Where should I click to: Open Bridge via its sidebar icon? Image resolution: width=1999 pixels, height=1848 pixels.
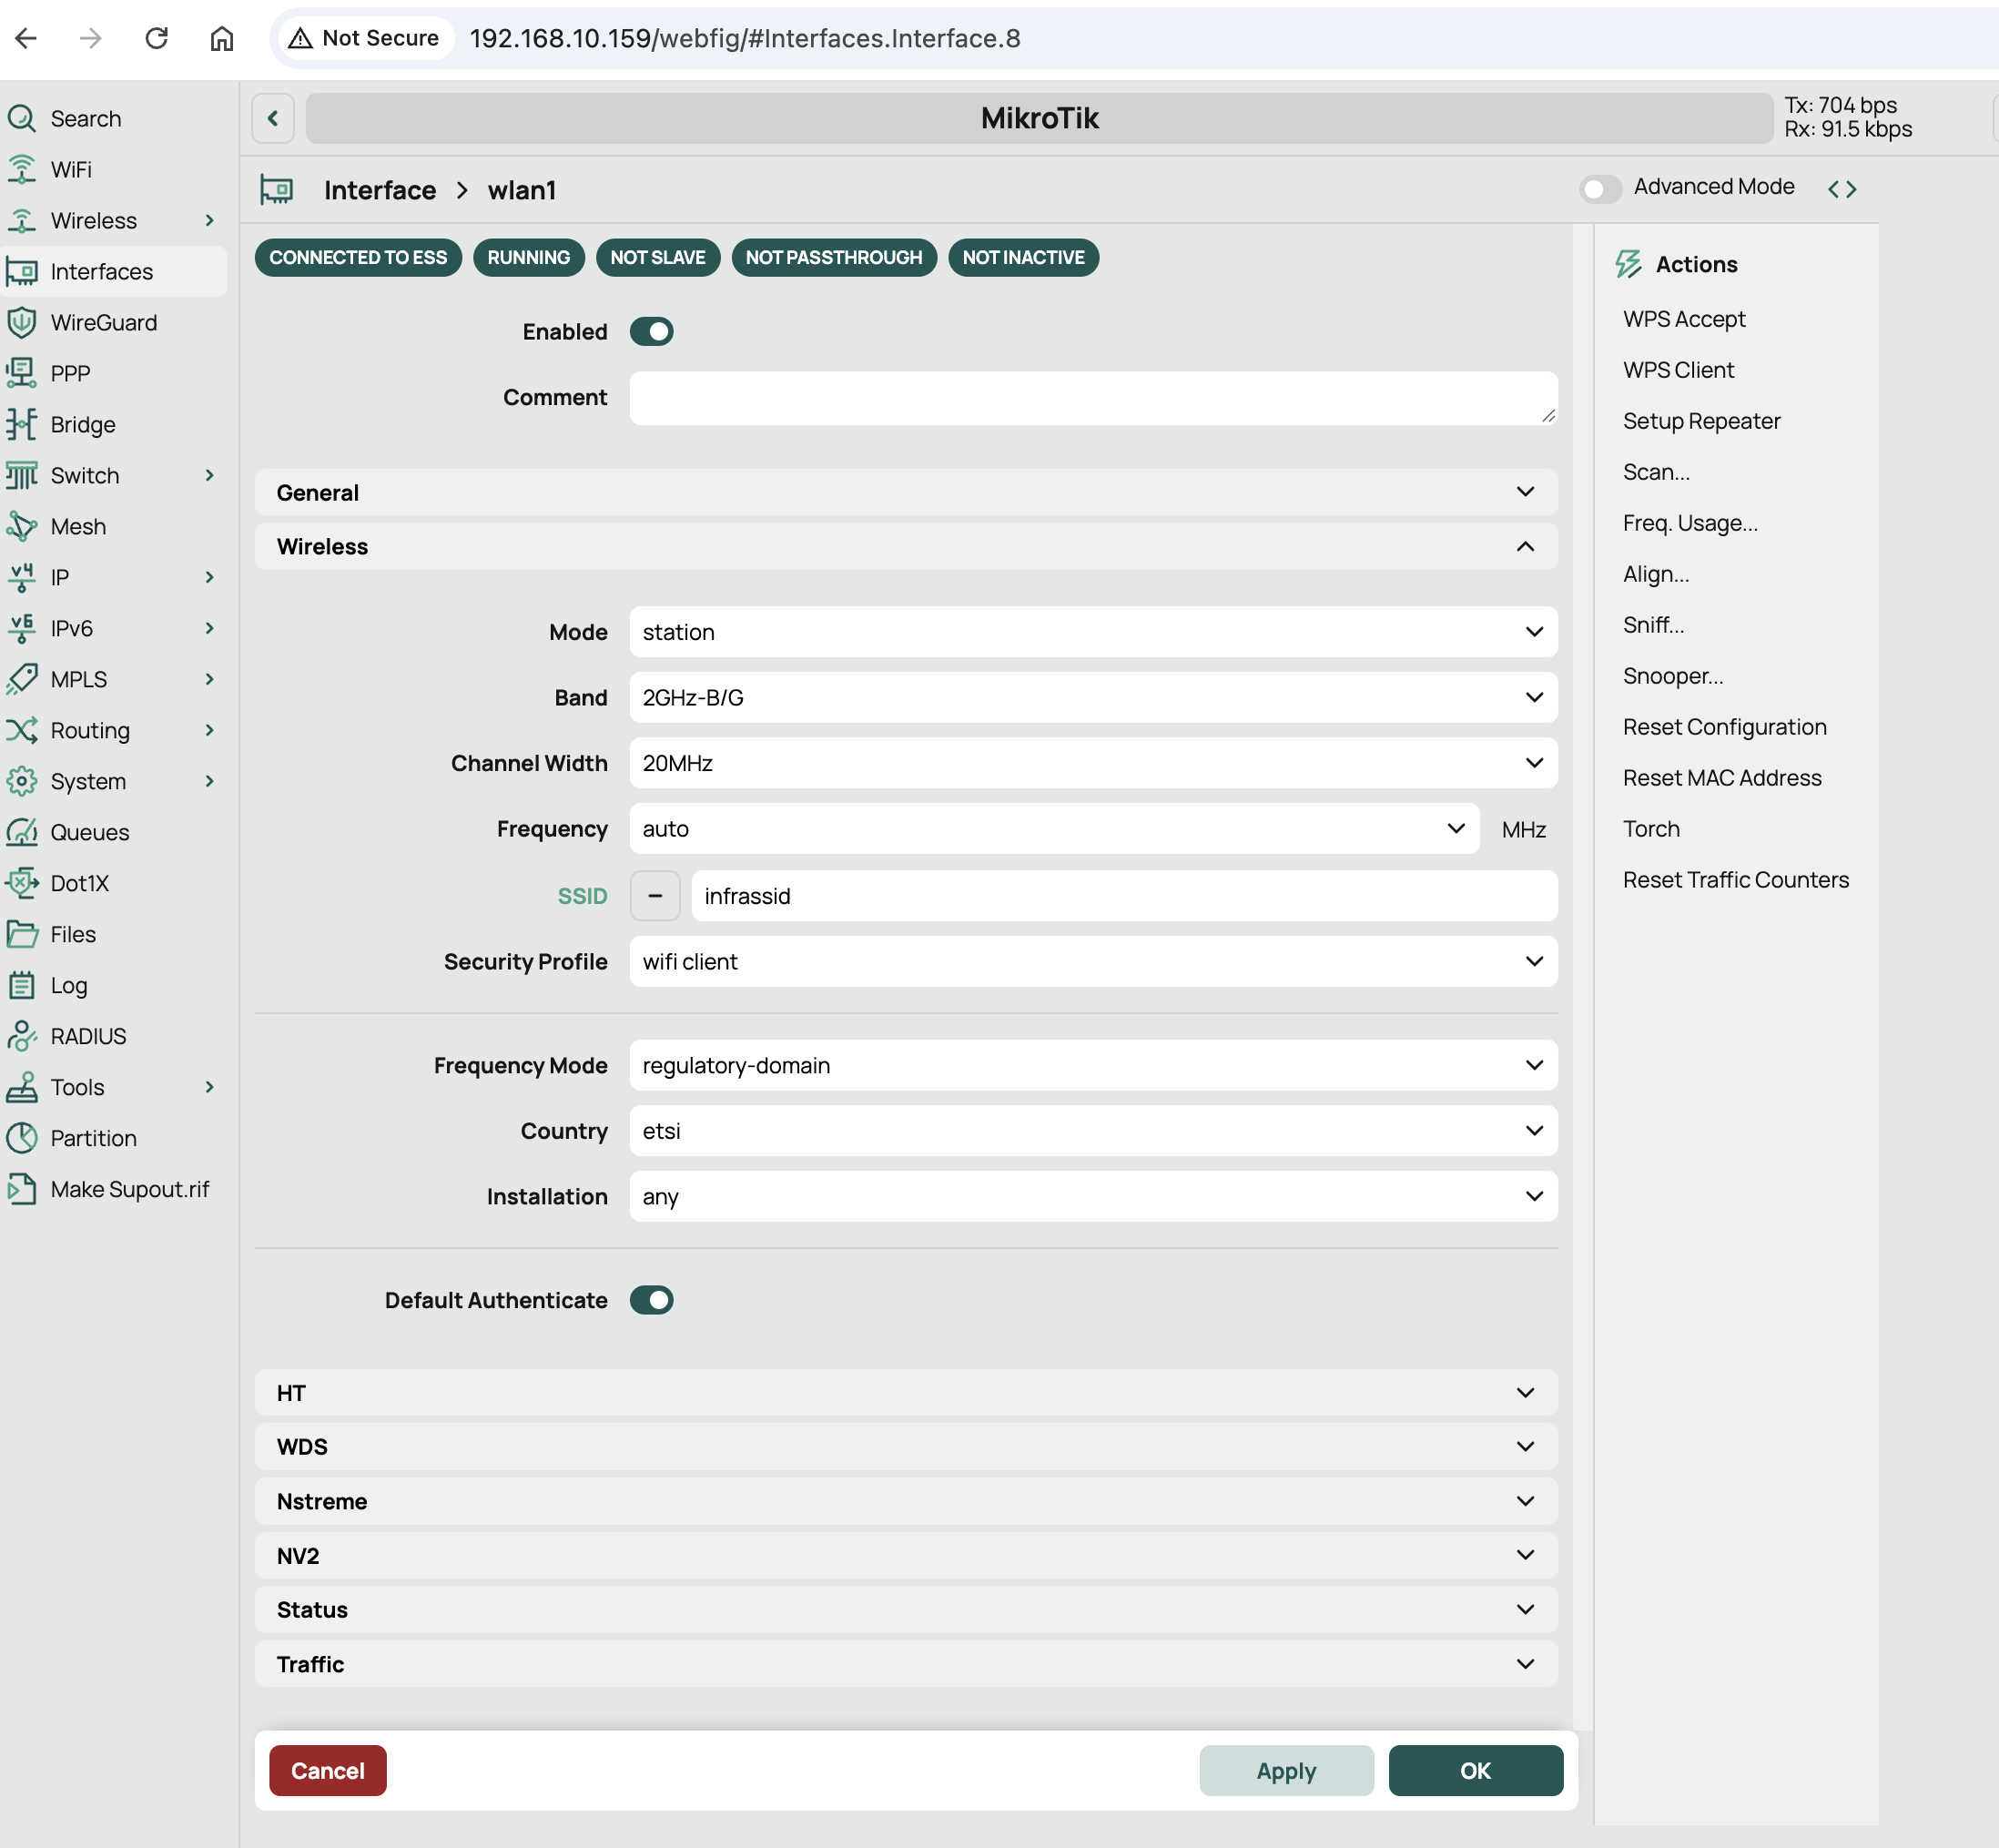21,424
